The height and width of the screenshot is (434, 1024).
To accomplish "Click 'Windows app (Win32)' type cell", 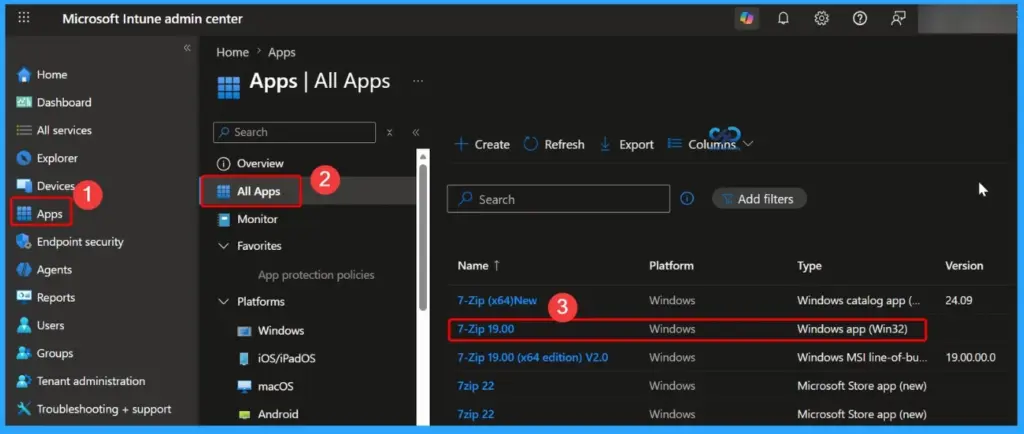I will tap(852, 329).
